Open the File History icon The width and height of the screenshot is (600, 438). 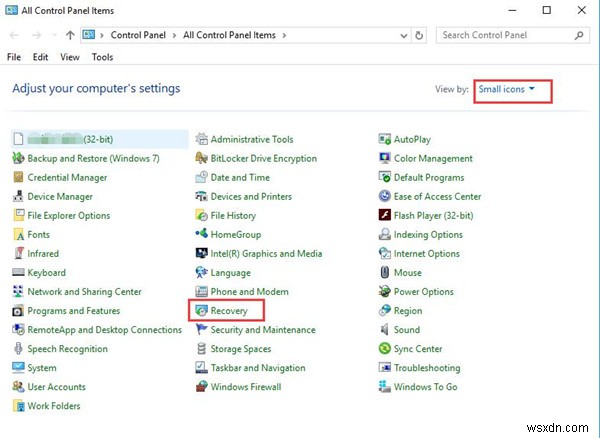202,215
